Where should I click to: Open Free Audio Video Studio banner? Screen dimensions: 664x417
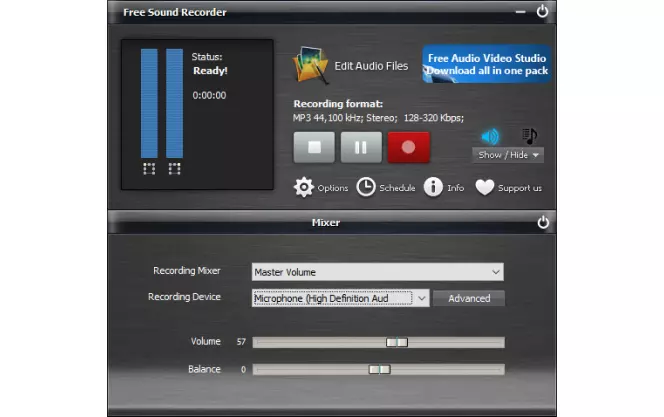click(487, 64)
